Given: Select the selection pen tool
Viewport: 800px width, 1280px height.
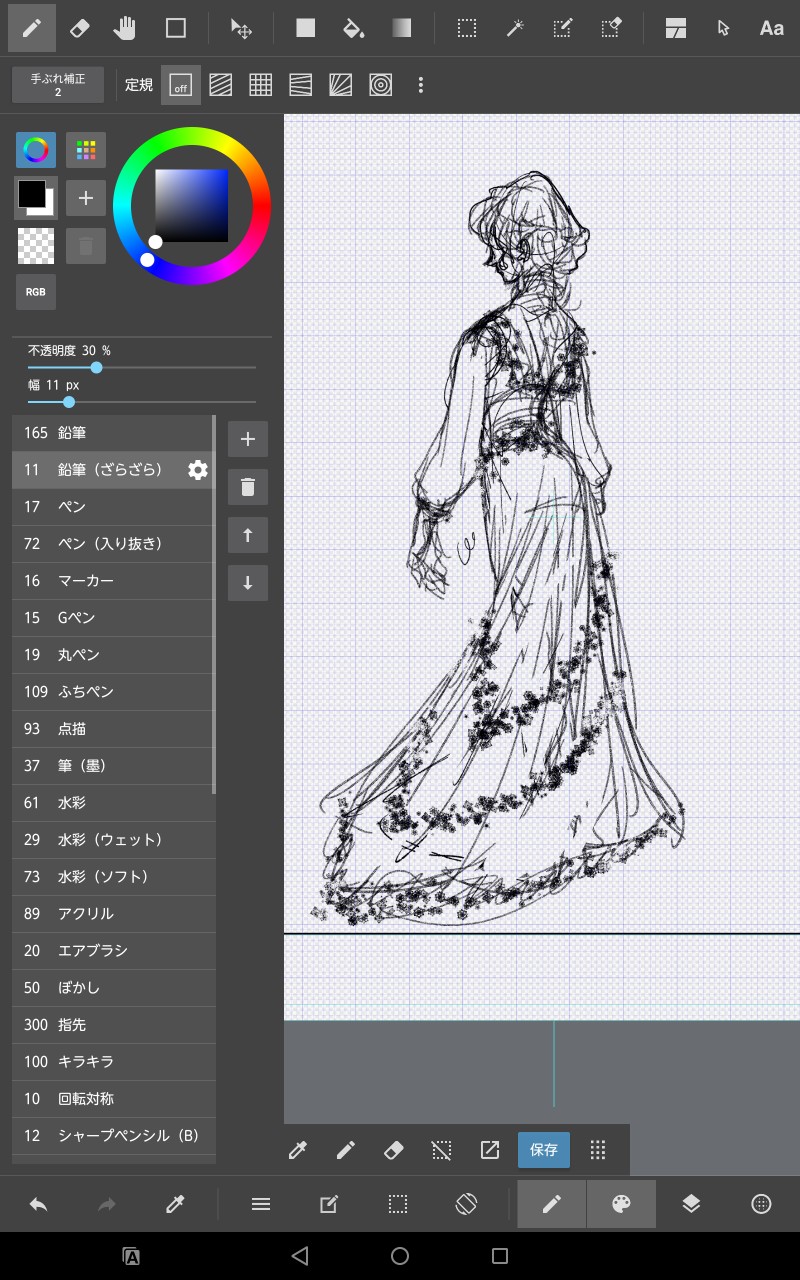Looking at the screenshot, I should (x=563, y=28).
